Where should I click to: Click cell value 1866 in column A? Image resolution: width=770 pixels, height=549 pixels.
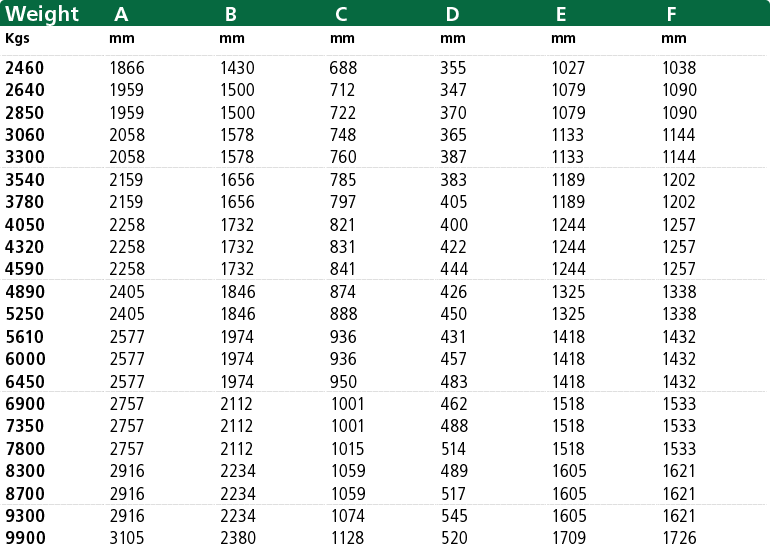[127, 68]
